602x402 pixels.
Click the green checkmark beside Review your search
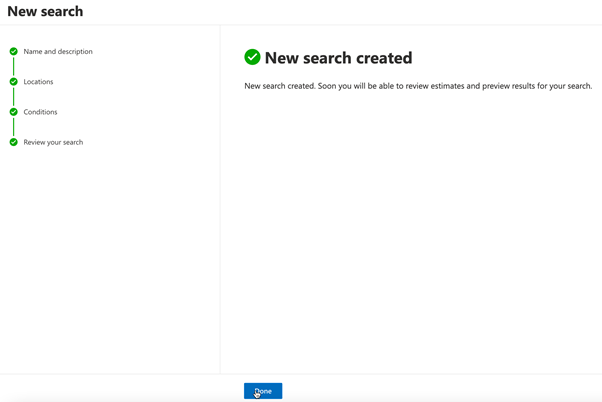(x=14, y=142)
